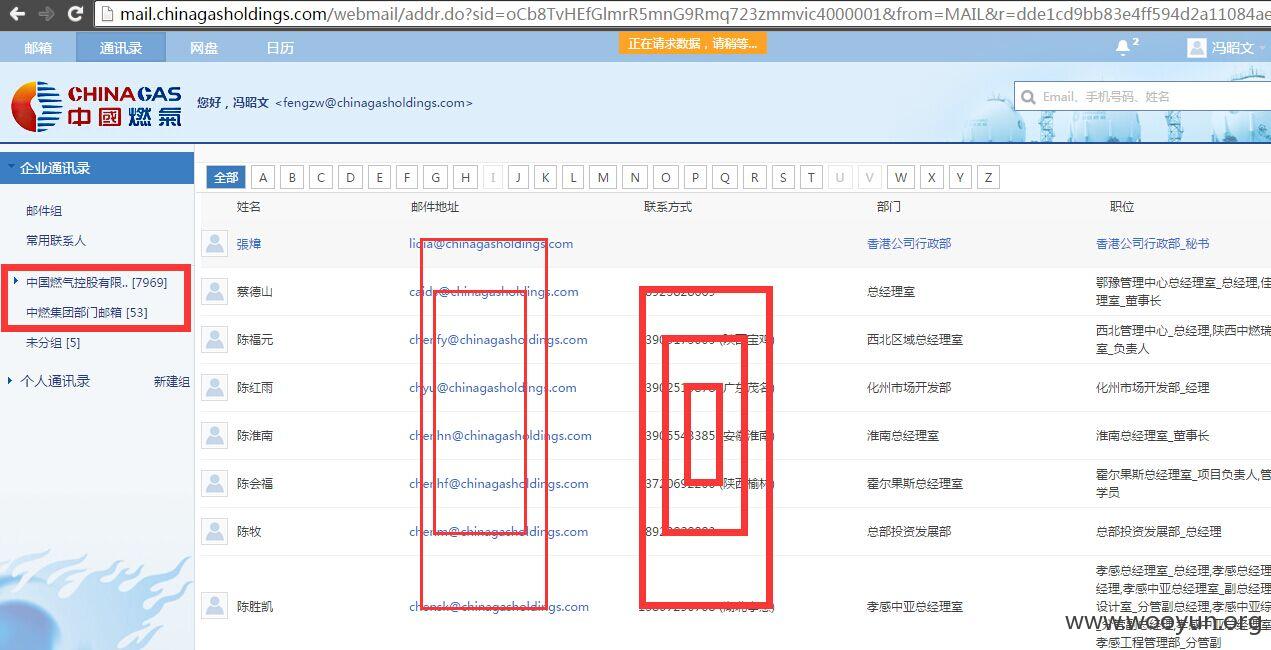Select 未分组 [5] group
Screen dimensions: 1271x650
(x=53, y=343)
